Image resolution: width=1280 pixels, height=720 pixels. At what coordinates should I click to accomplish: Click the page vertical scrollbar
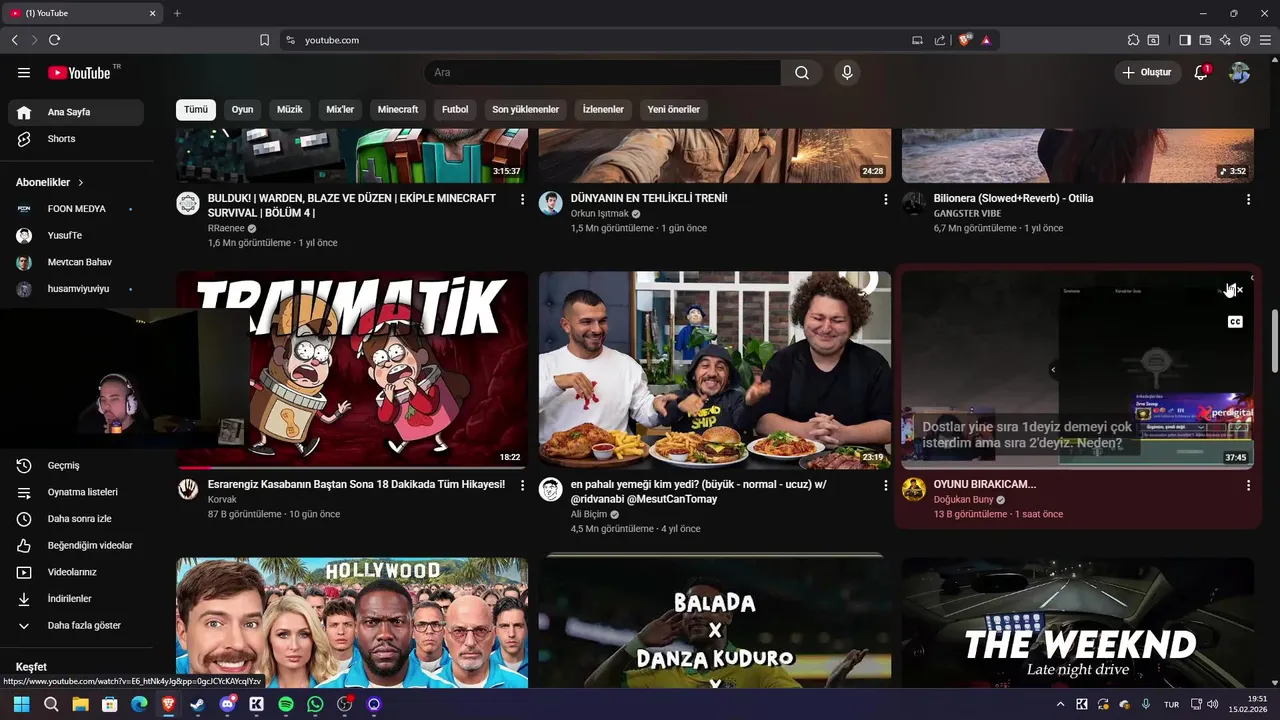[1274, 340]
